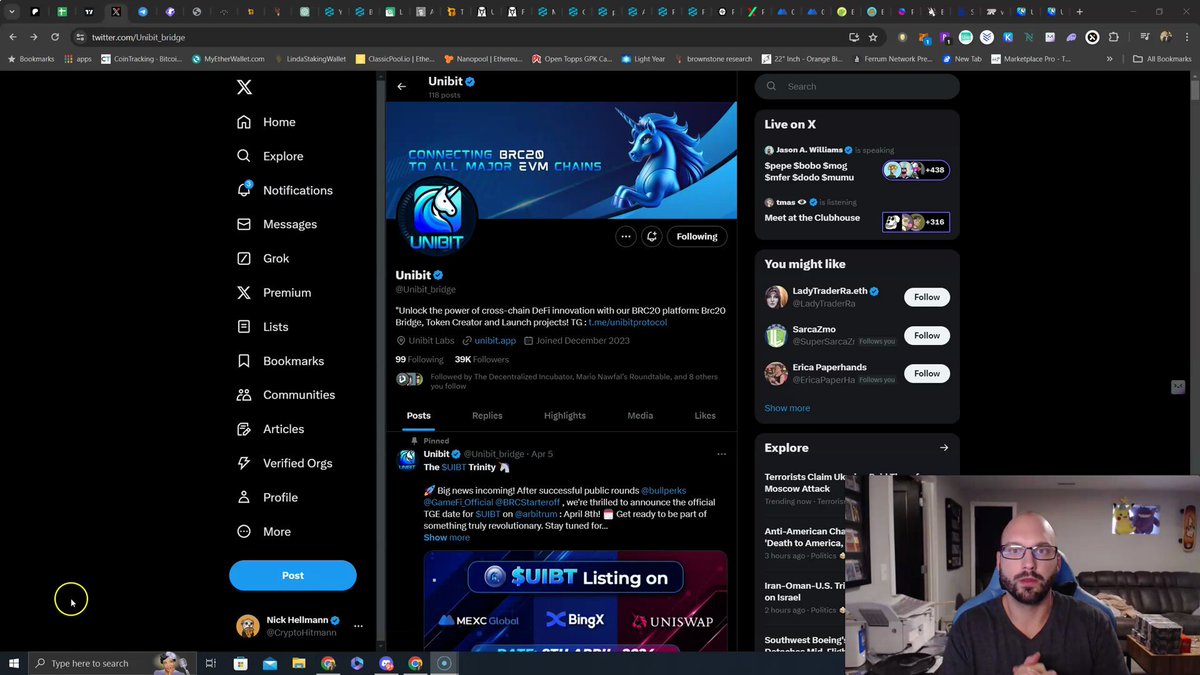Bookmark page with star icon
Screen dimensions: 1200x675
[873, 37]
